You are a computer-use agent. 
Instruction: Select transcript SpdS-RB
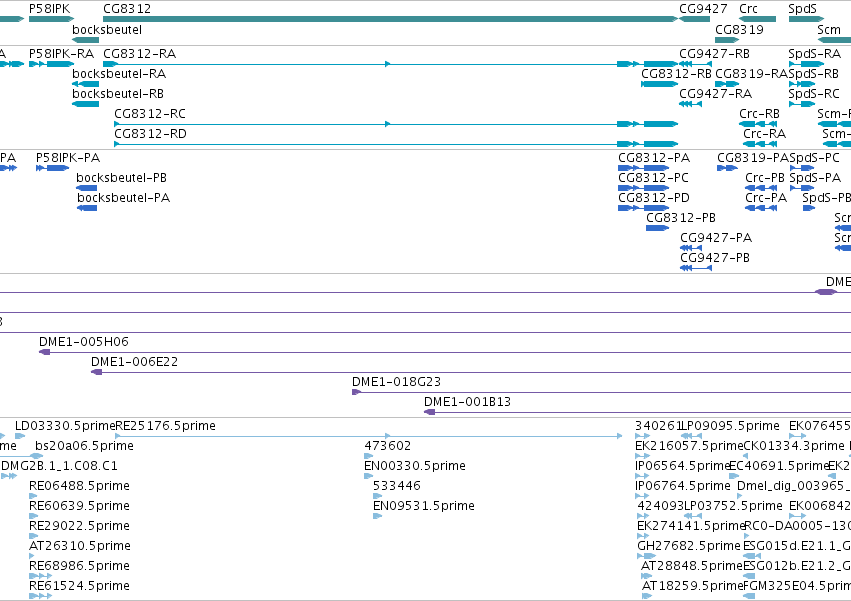coord(814,74)
